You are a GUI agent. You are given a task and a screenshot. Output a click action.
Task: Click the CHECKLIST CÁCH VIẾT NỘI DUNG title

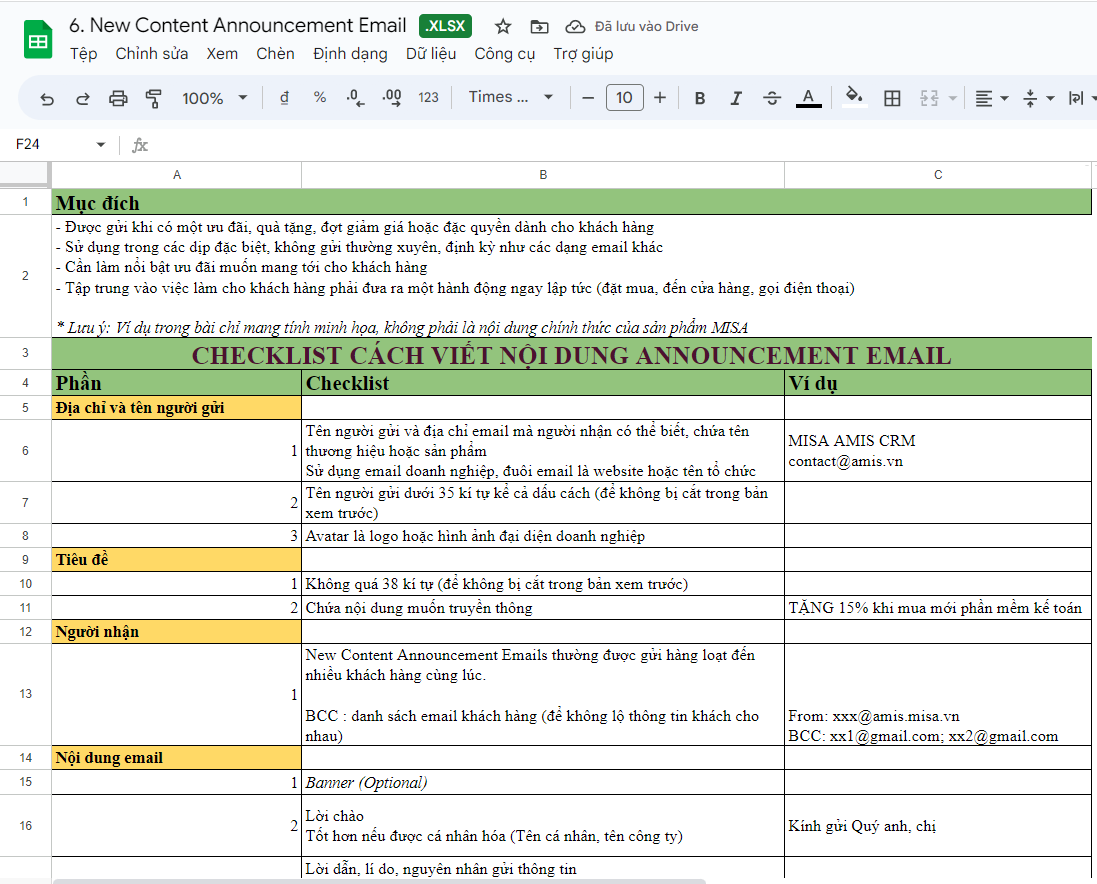pyautogui.click(x=572, y=355)
